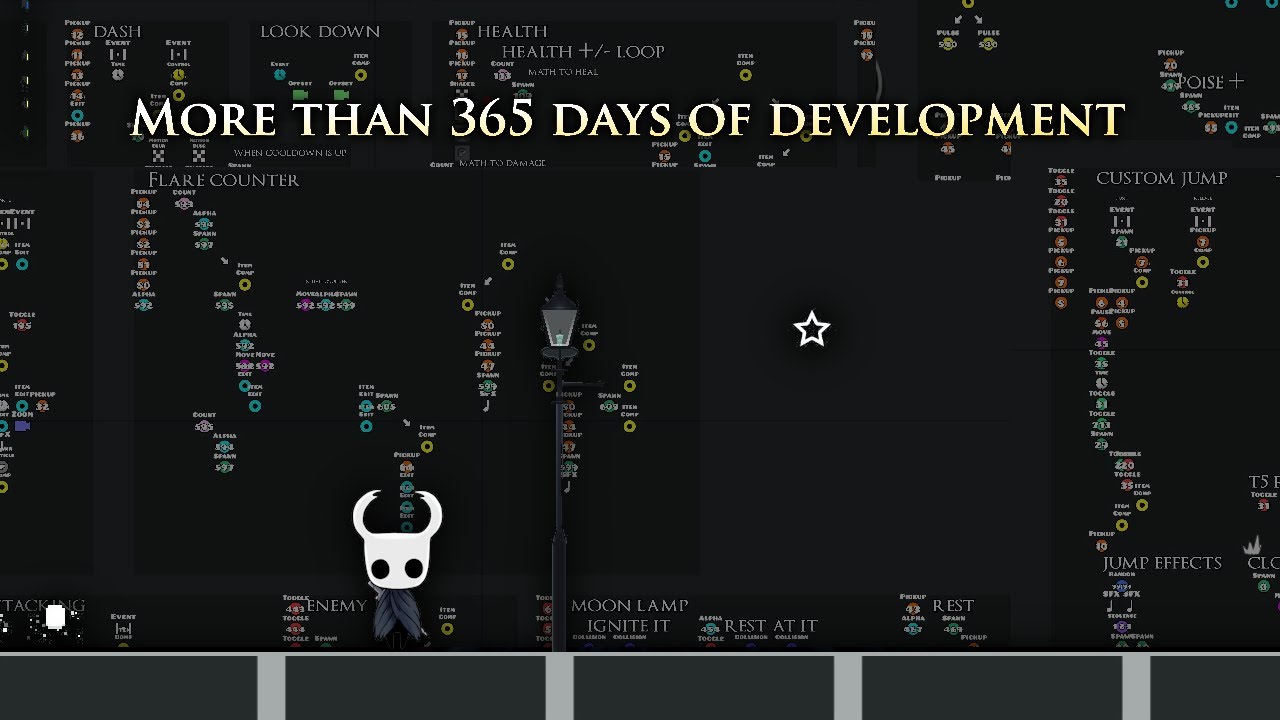Select Pickup trigger 36 under Dash

click(x=77, y=136)
